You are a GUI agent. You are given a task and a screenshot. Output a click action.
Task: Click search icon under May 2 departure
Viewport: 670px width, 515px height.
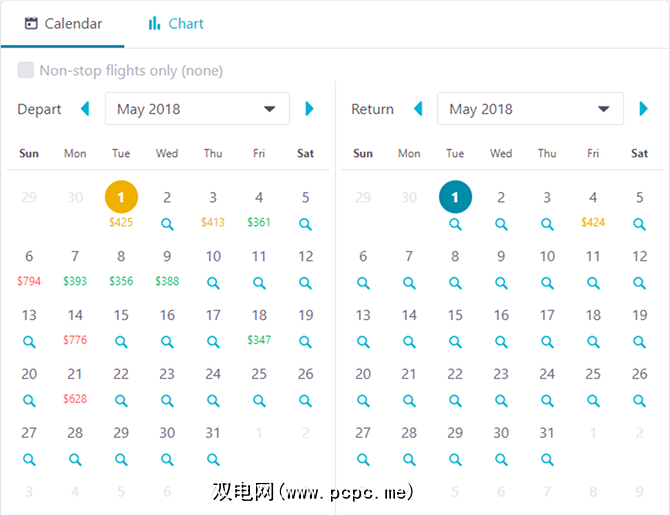[x=167, y=225]
